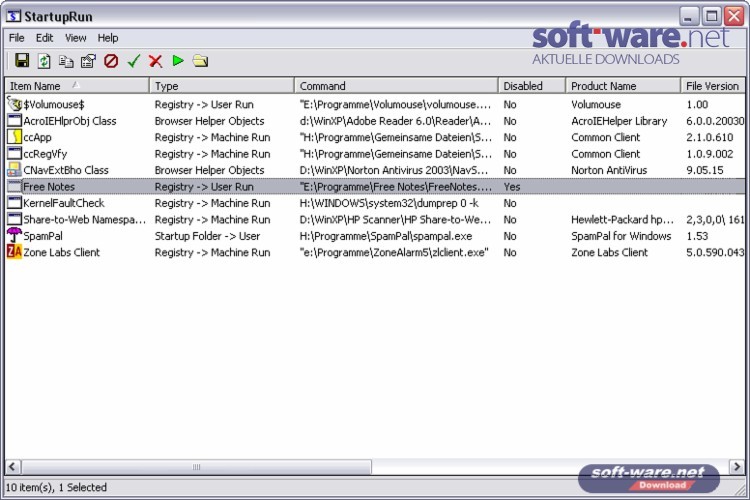Click the Hewlett-Packard hp... product cell
Image resolution: width=750 pixels, height=500 pixels.
(622, 219)
